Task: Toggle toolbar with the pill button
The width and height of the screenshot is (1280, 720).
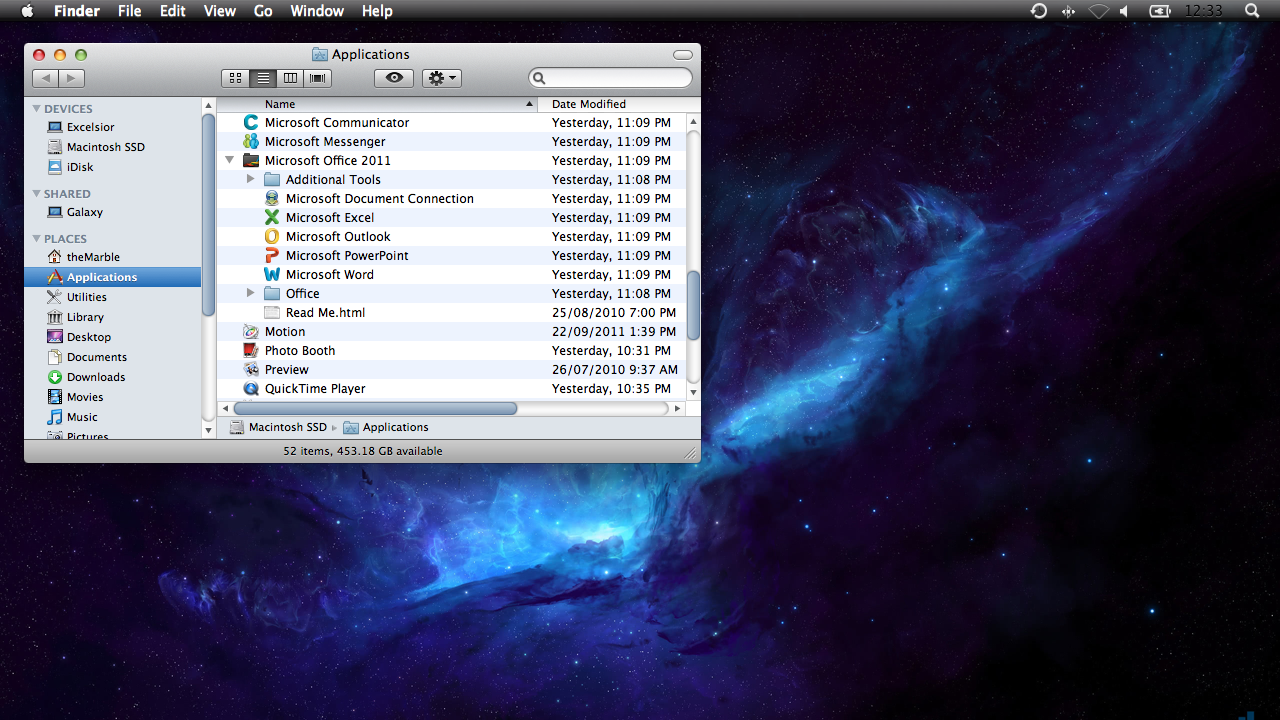Action: [683, 55]
